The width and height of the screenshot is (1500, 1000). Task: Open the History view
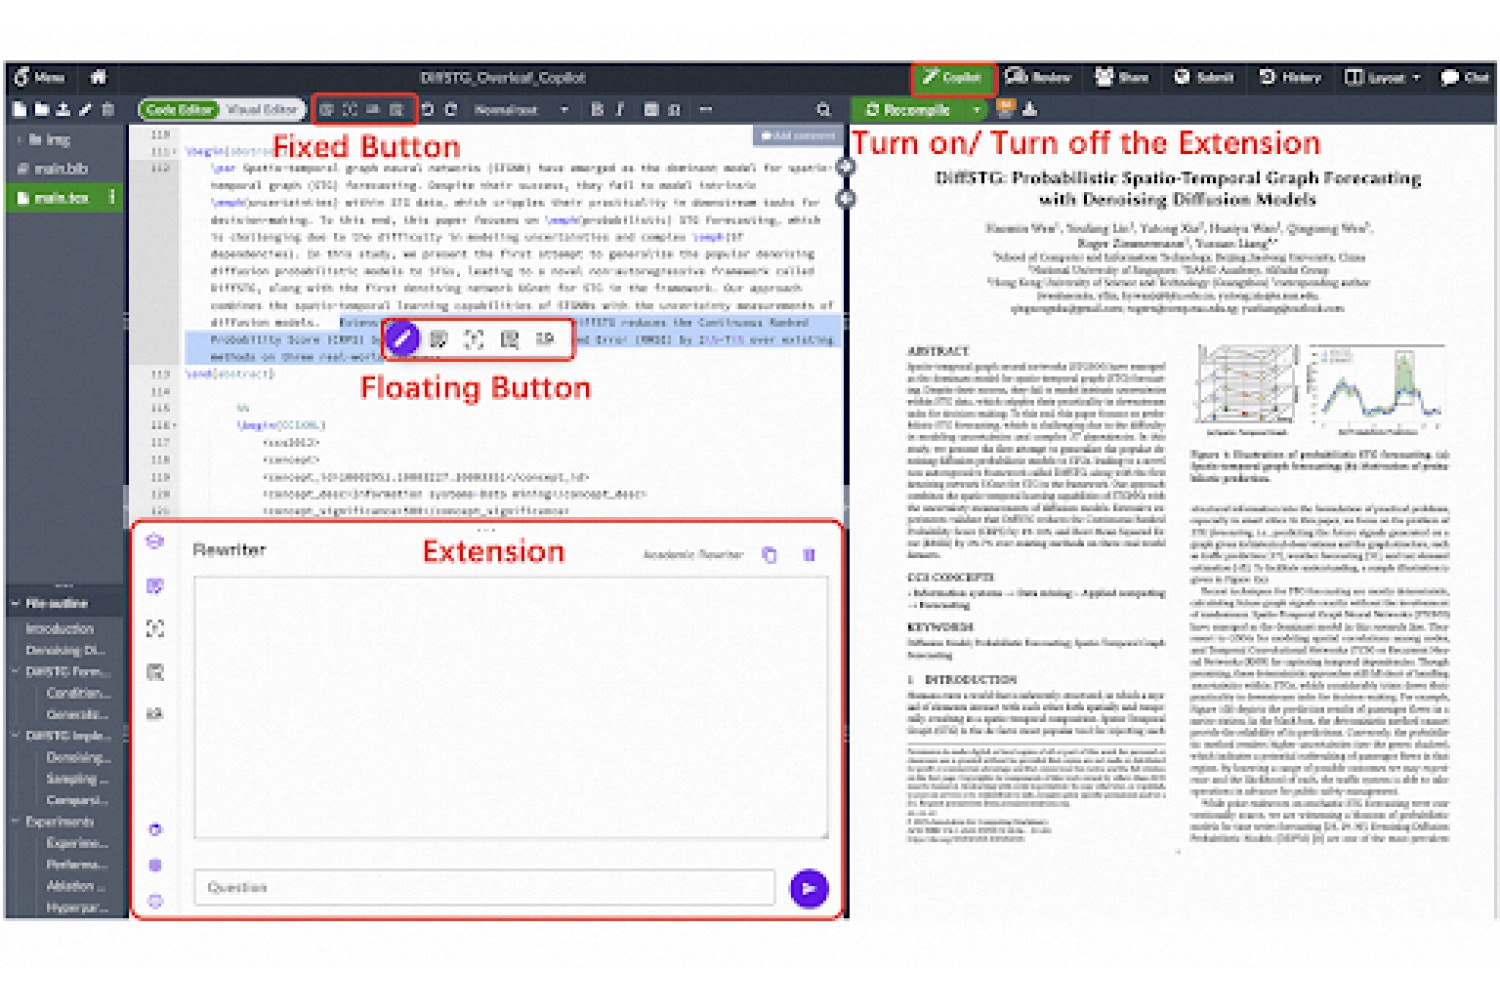(x=1290, y=77)
